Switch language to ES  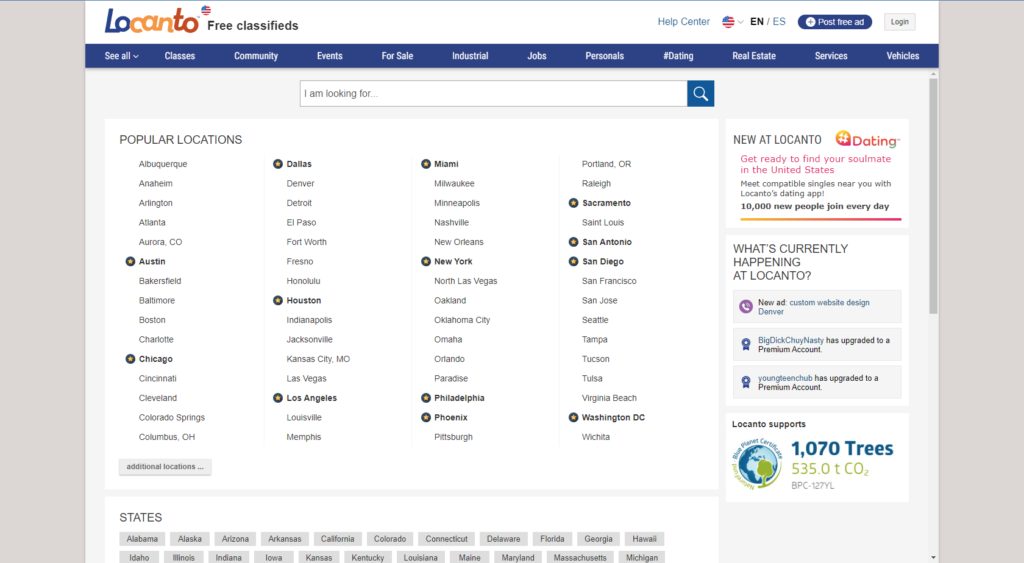click(x=779, y=22)
